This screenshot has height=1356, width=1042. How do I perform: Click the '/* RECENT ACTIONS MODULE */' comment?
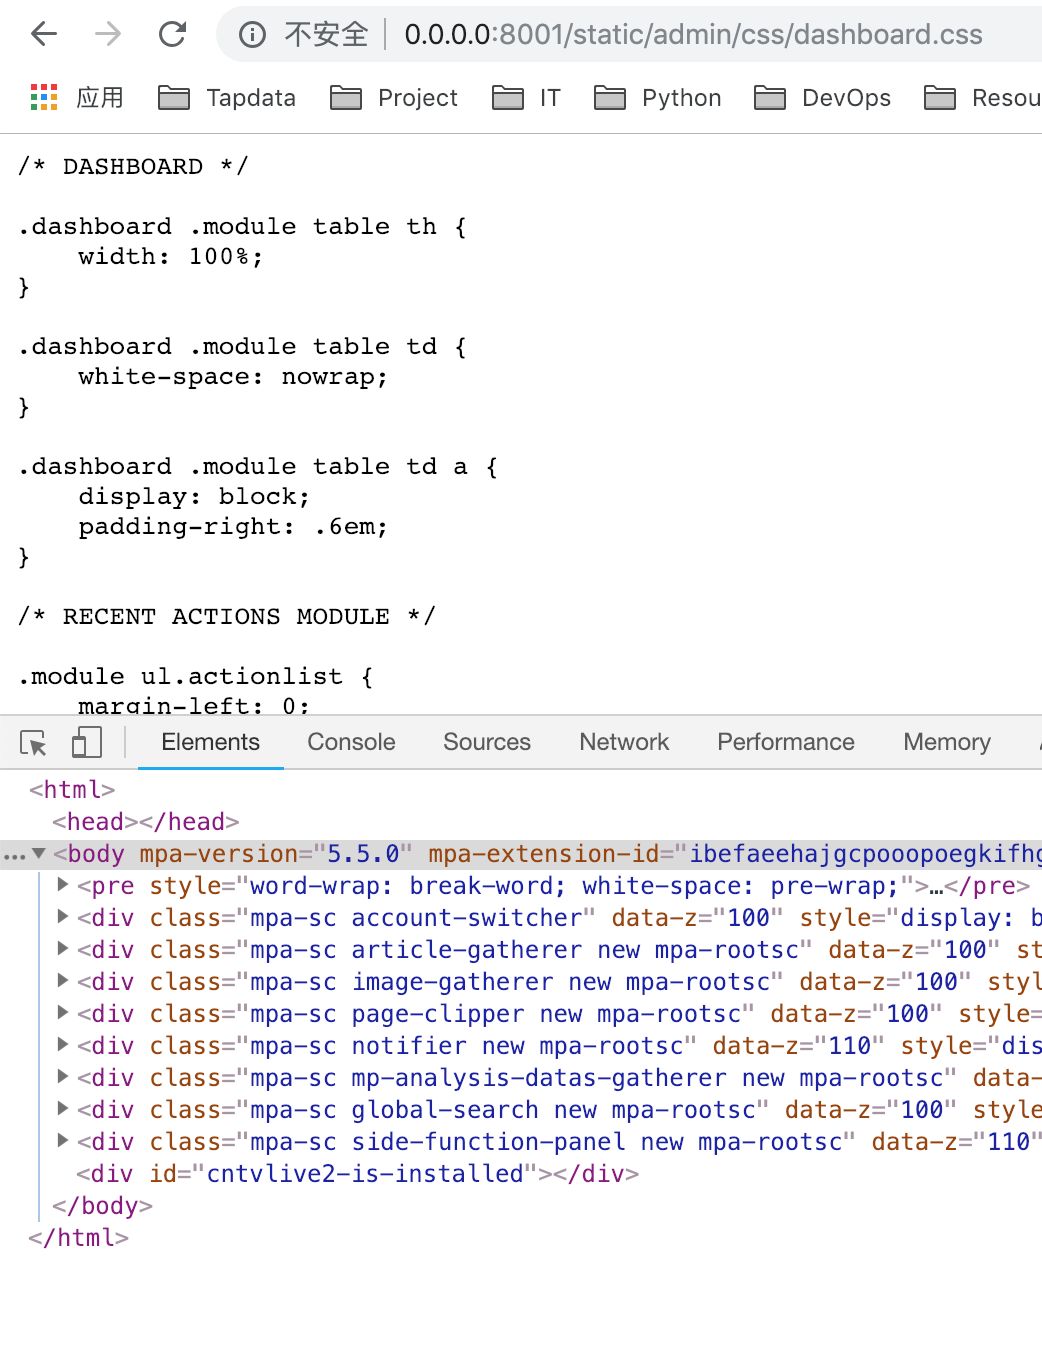point(226,616)
